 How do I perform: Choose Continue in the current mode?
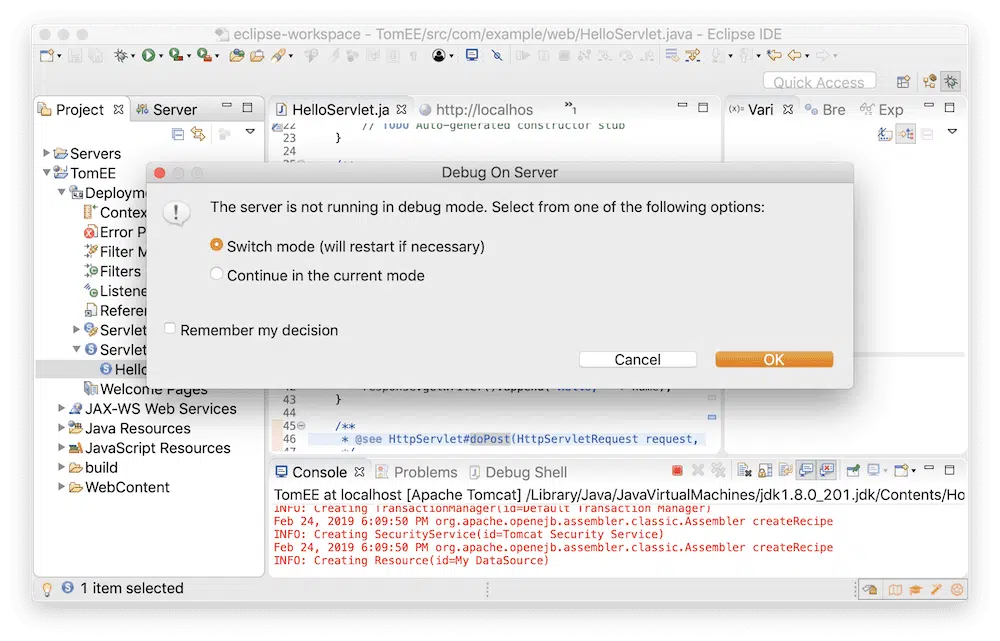tap(217, 275)
